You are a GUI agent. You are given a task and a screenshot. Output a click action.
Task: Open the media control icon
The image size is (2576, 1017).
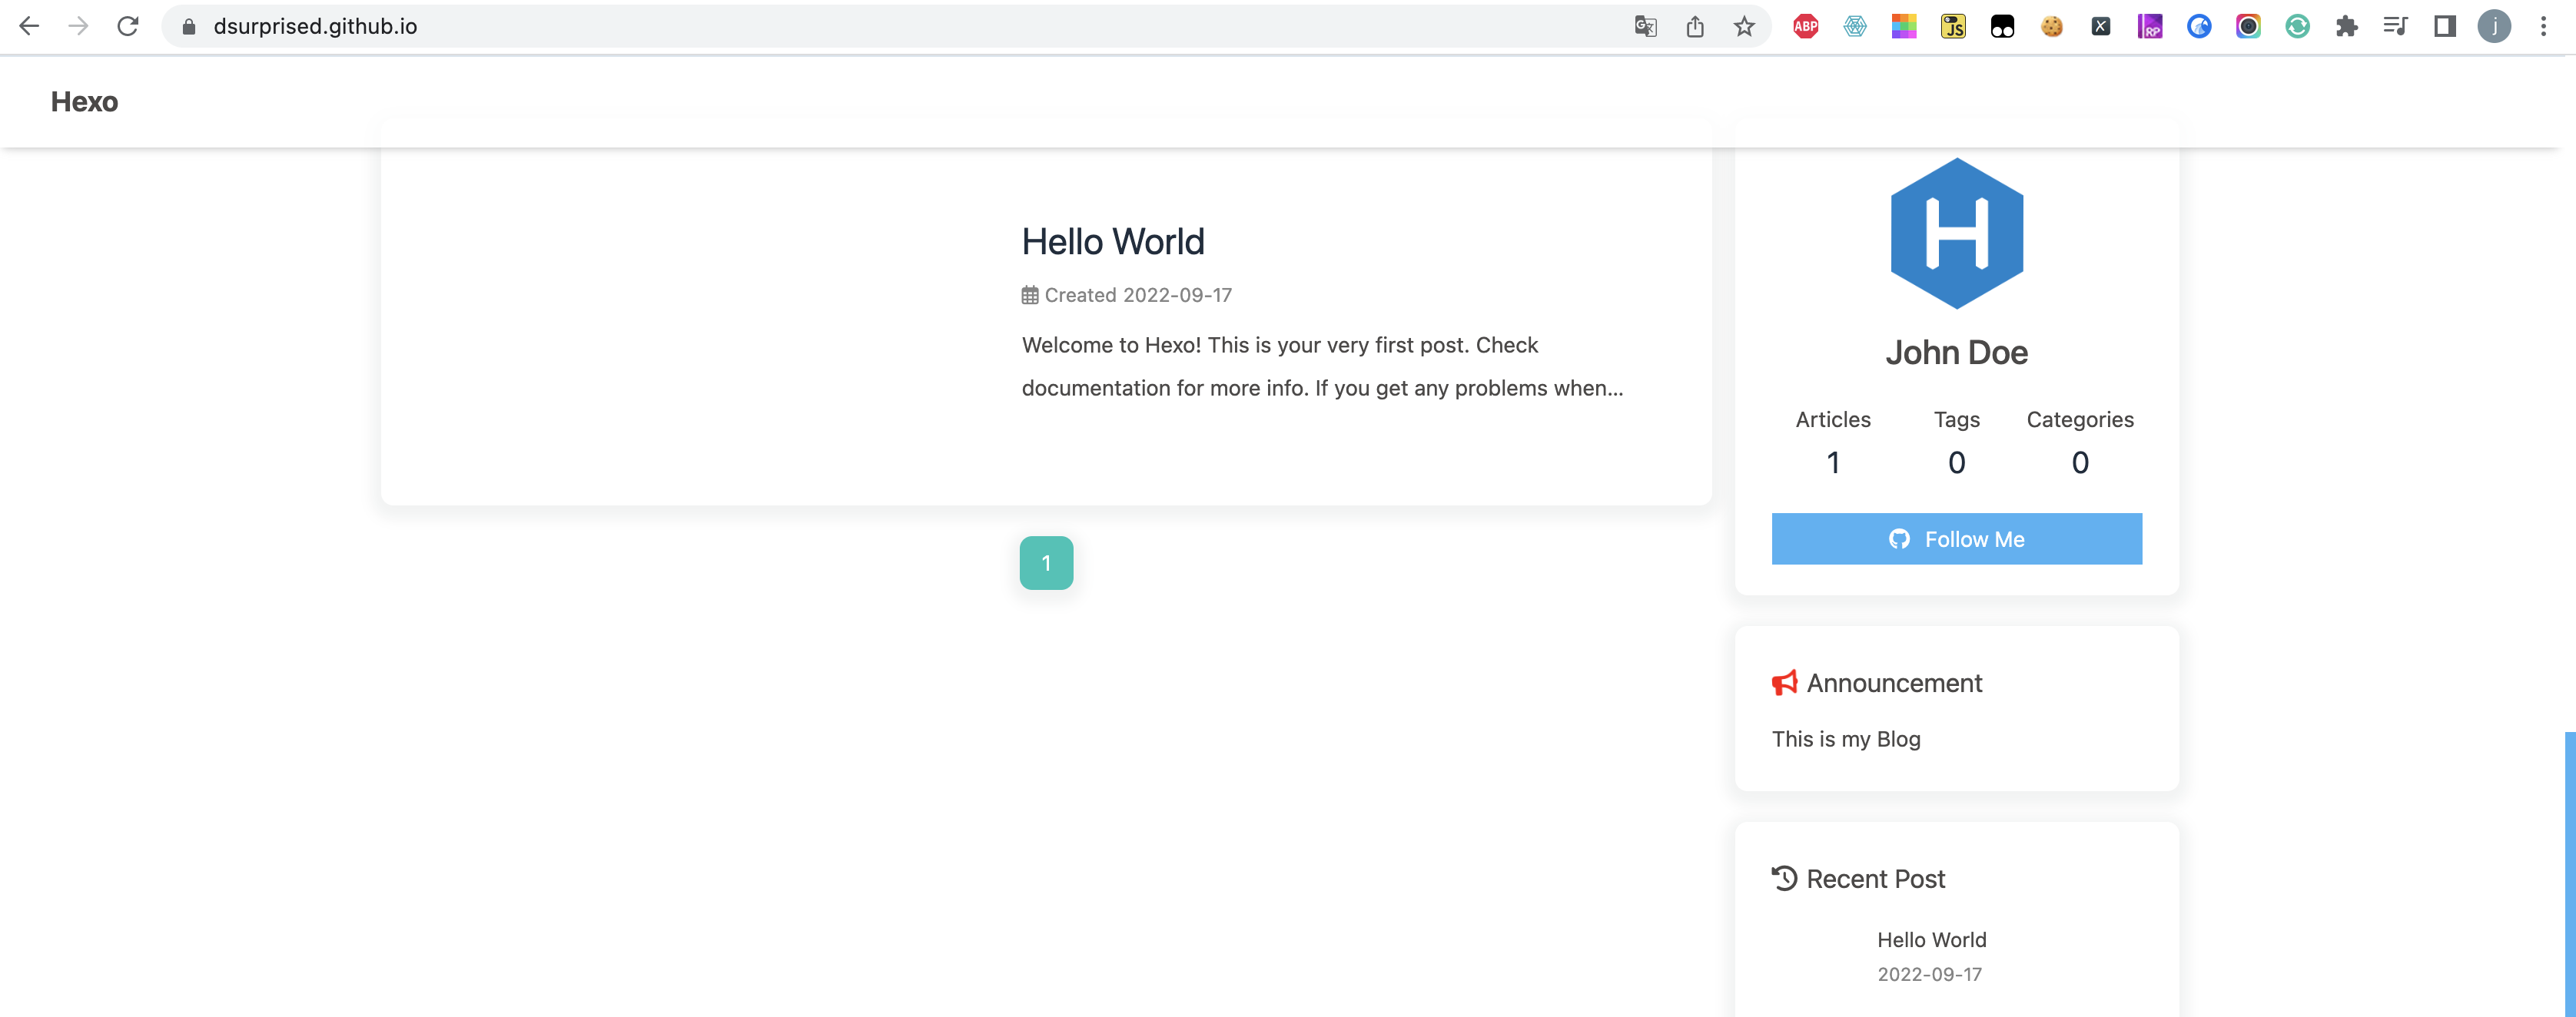click(2395, 27)
